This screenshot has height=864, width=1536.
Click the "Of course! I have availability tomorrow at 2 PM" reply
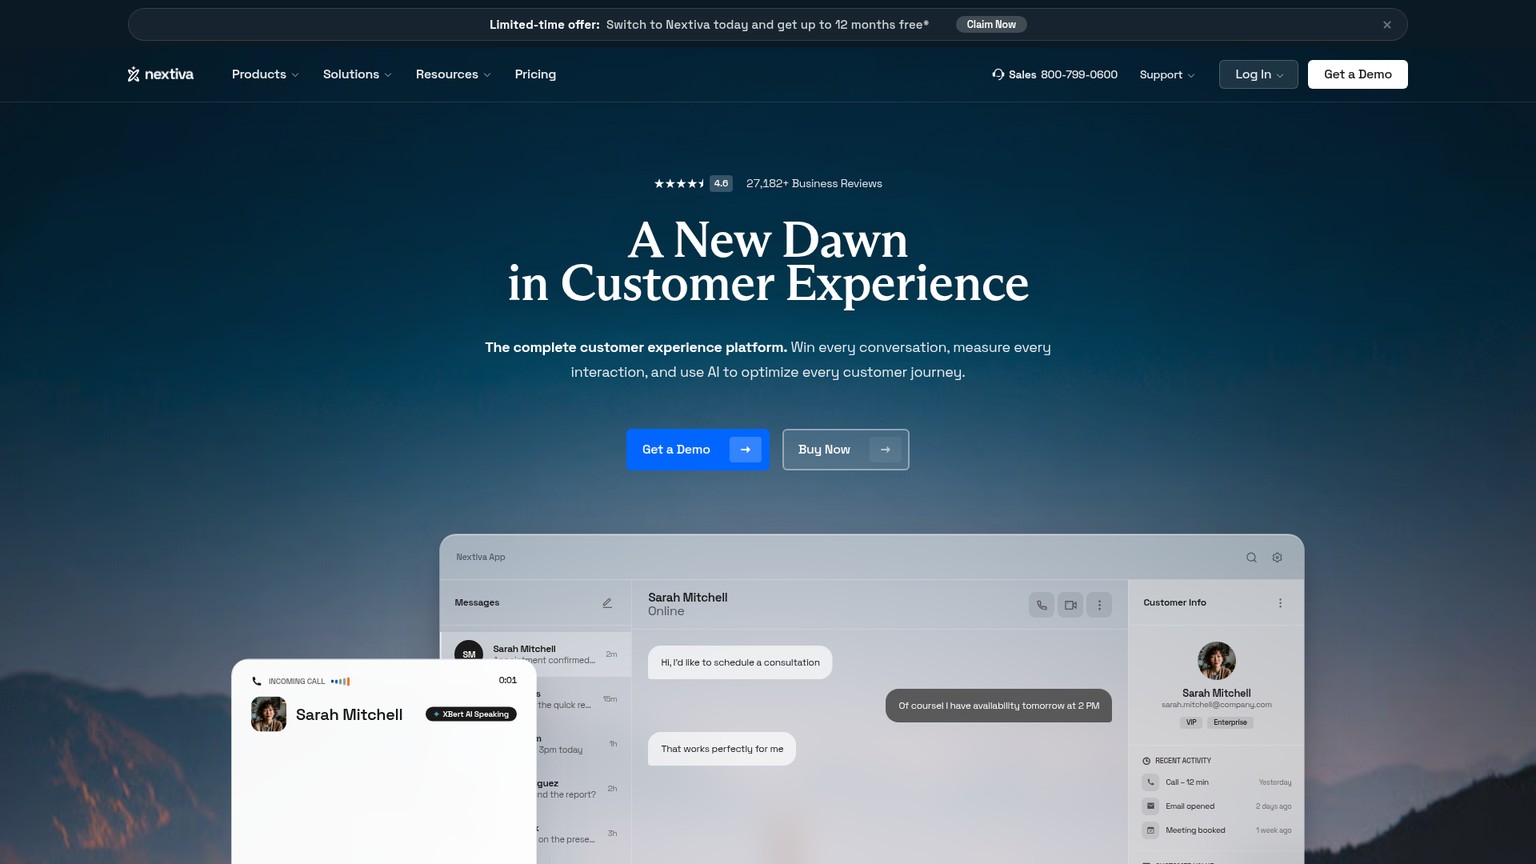pos(998,705)
